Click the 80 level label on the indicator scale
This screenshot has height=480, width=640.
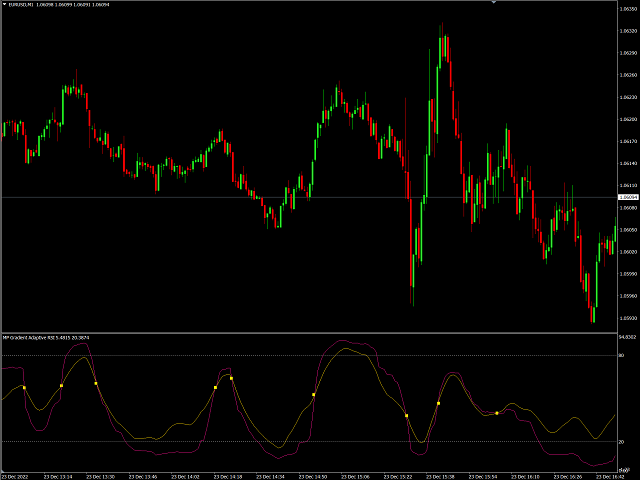point(621,355)
